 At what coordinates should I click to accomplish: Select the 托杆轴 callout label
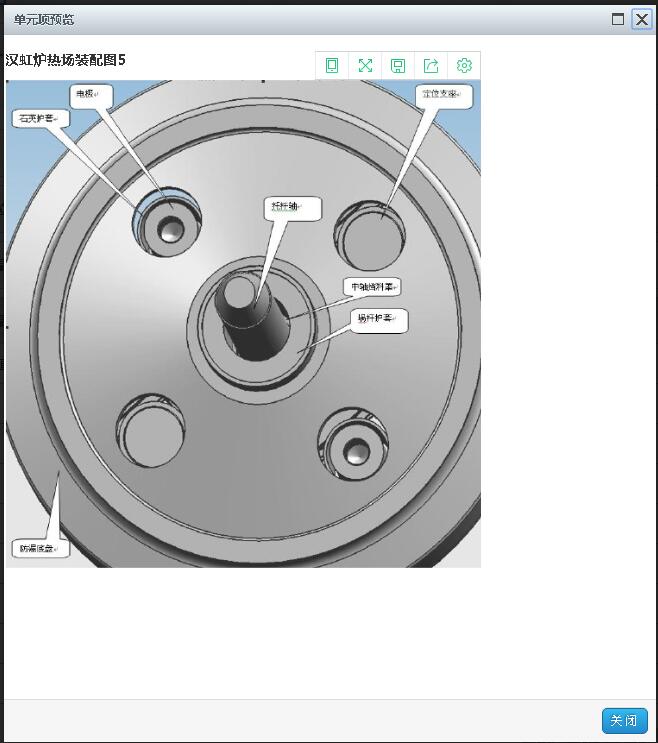[291, 207]
